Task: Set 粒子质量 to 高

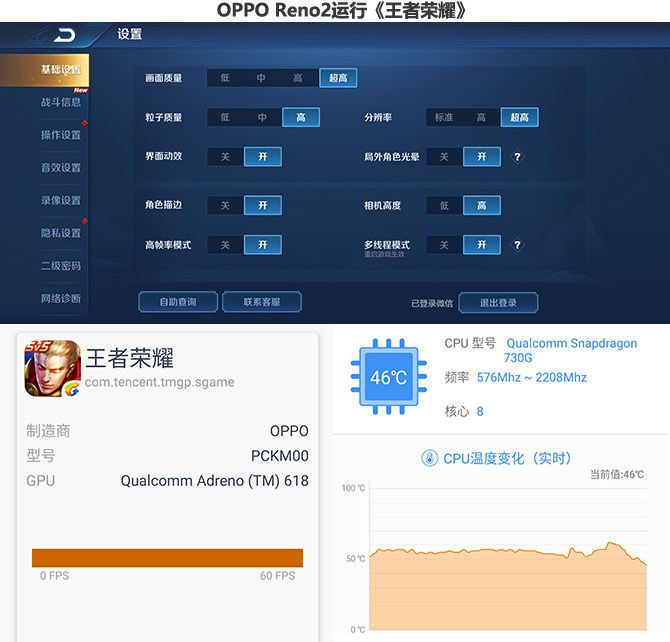Action: pyautogui.click(x=301, y=117)
